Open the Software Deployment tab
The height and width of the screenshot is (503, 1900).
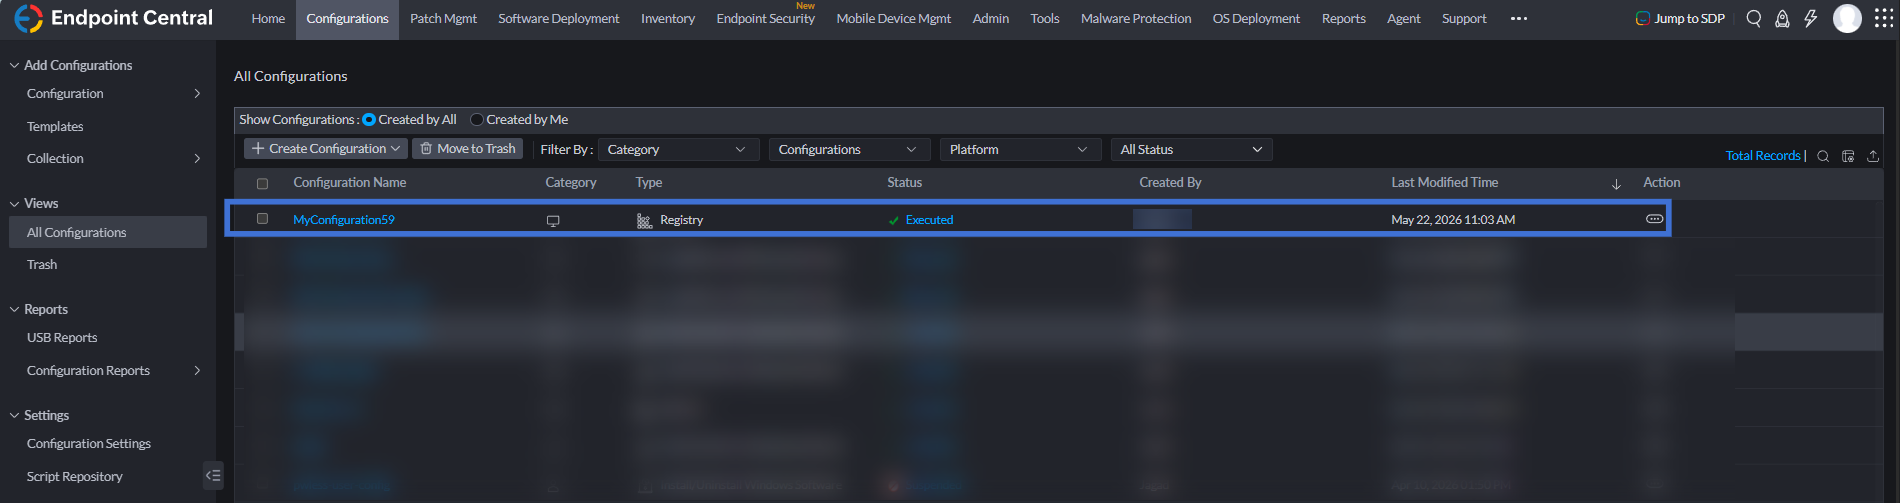coord(559,18)
